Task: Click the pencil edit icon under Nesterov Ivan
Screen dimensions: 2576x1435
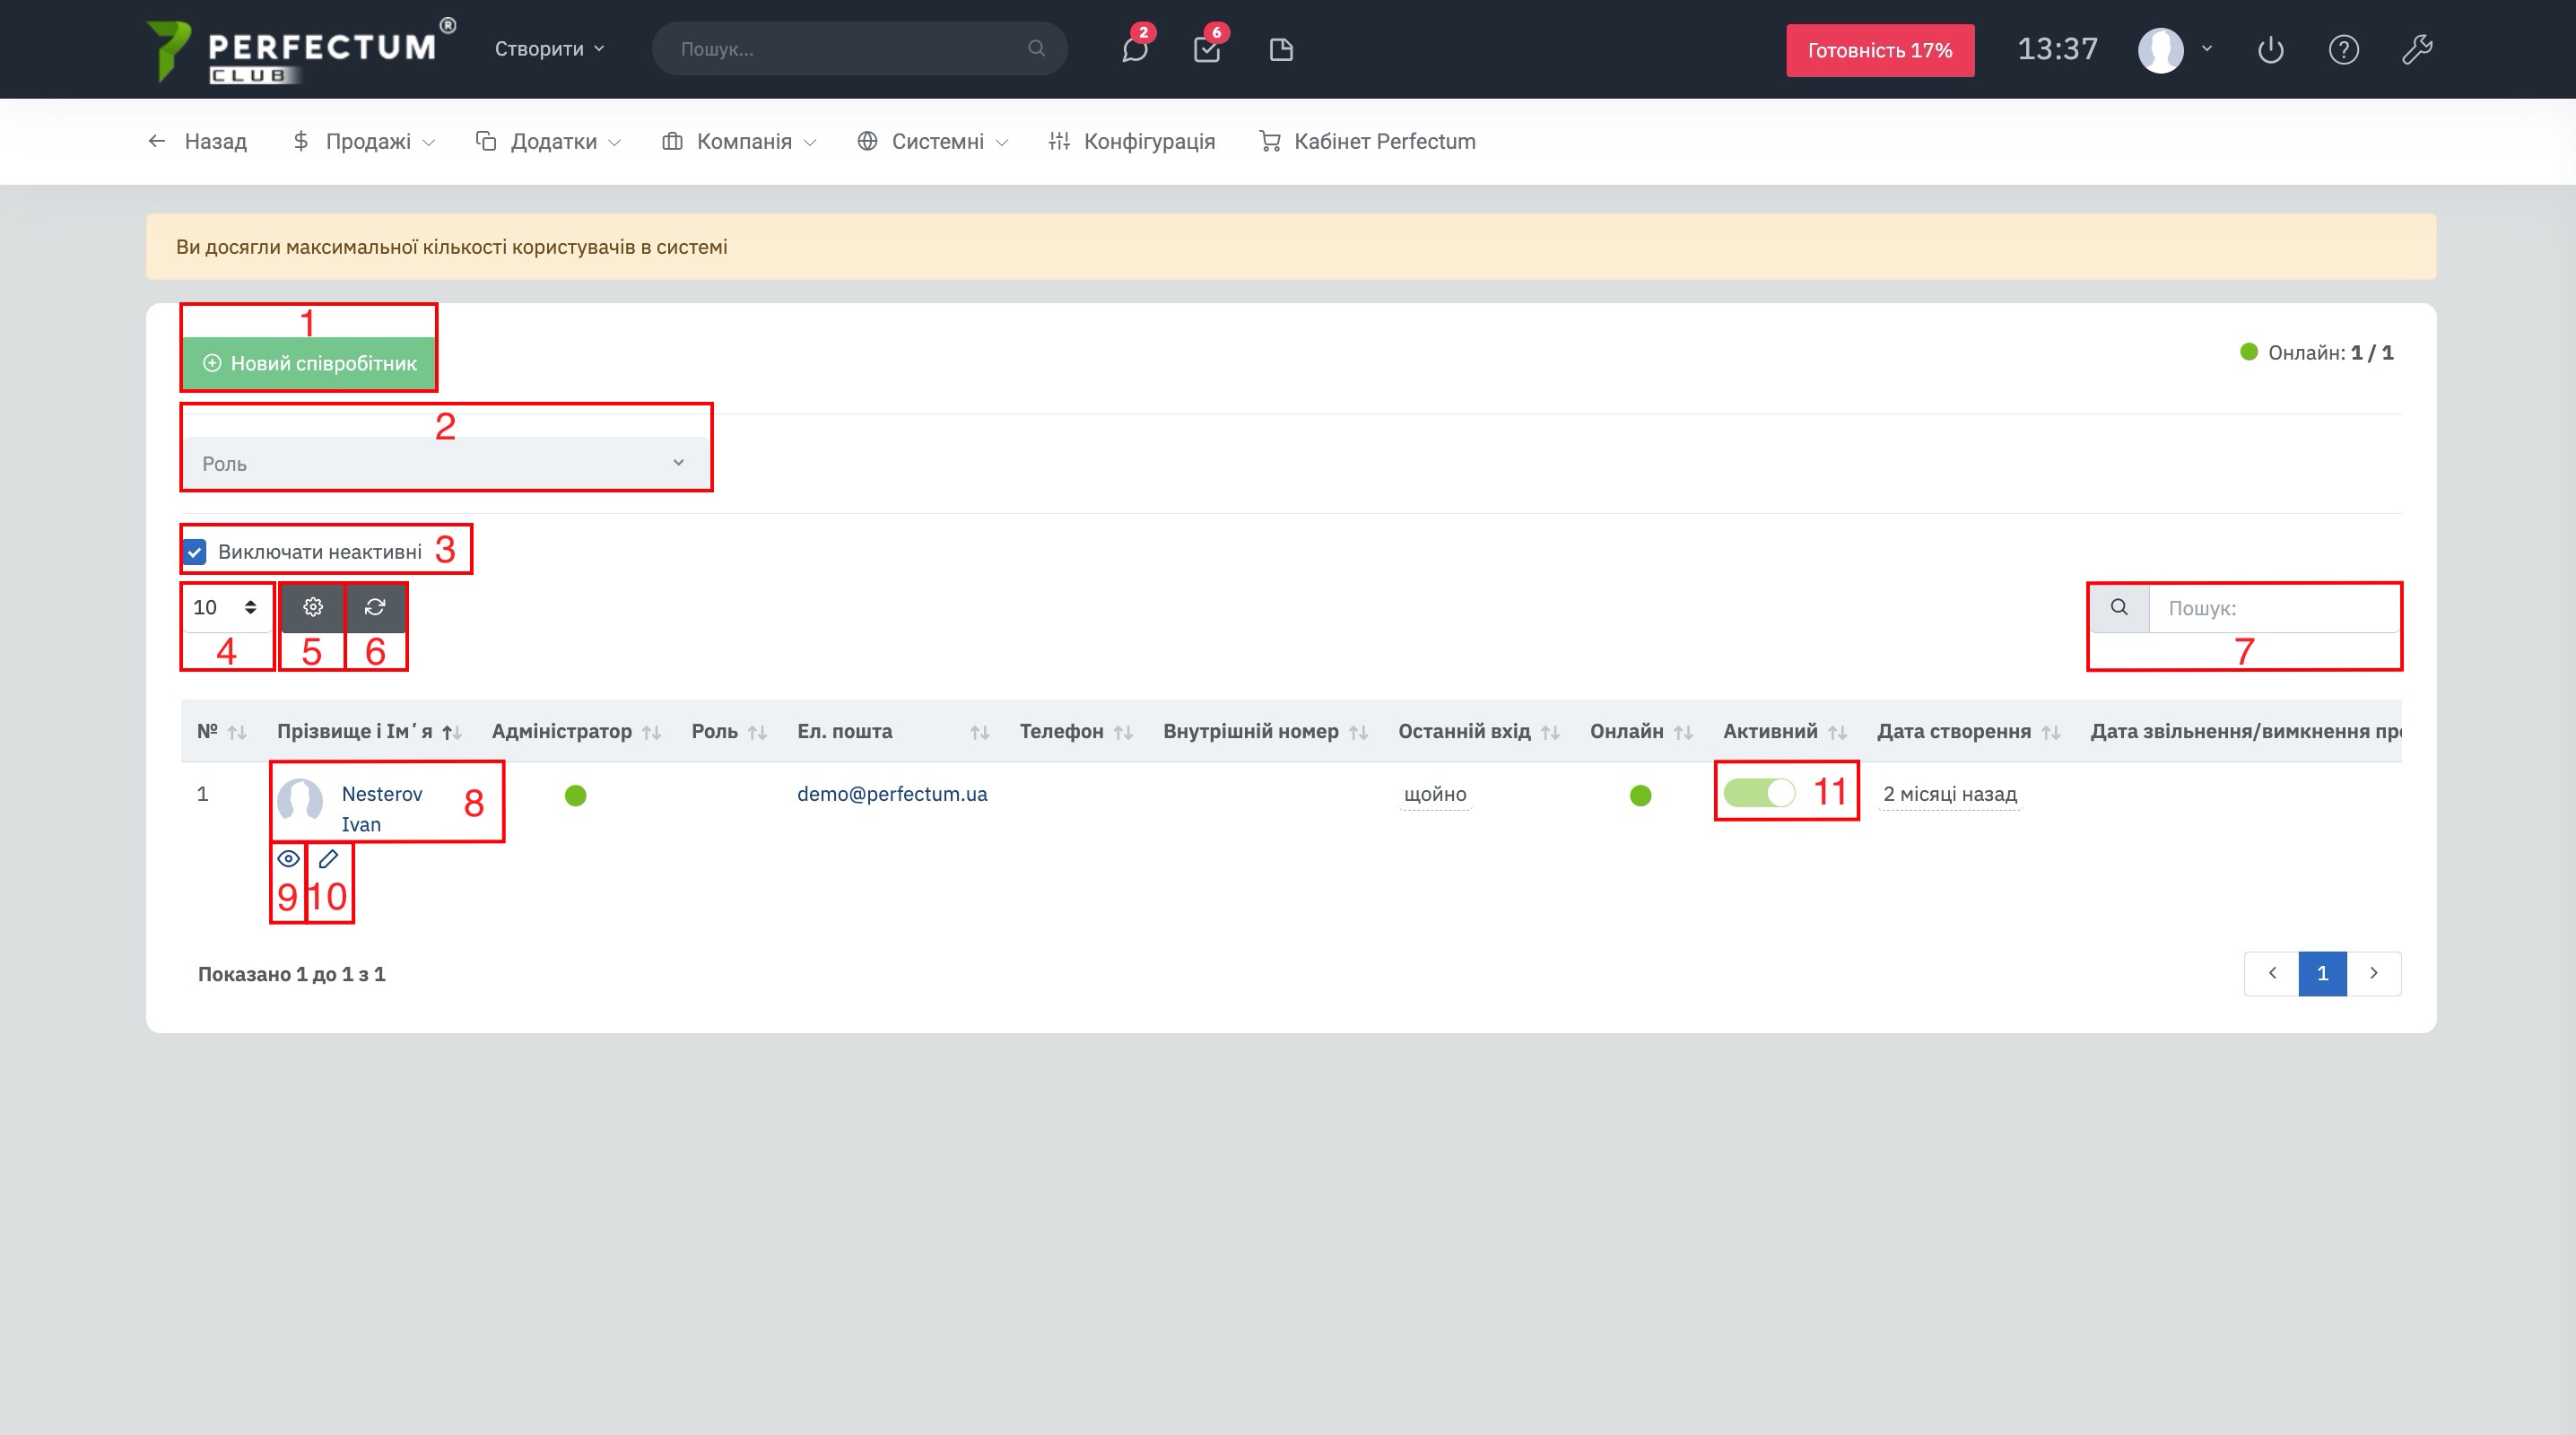Action: [328, 858]
